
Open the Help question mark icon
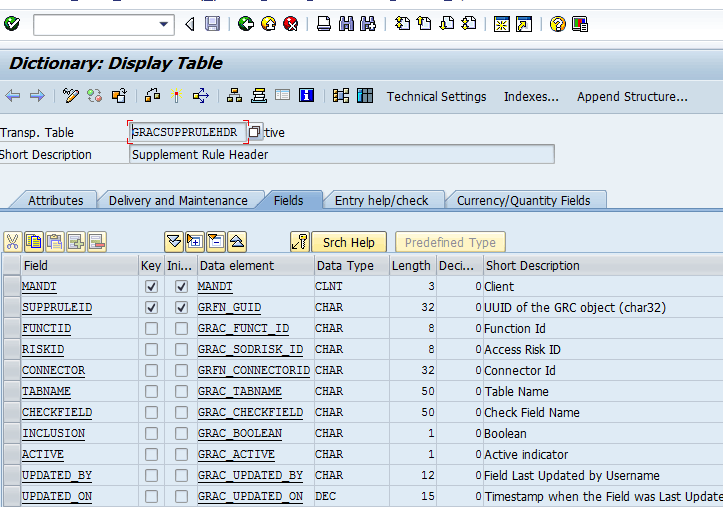pos(557,24)
